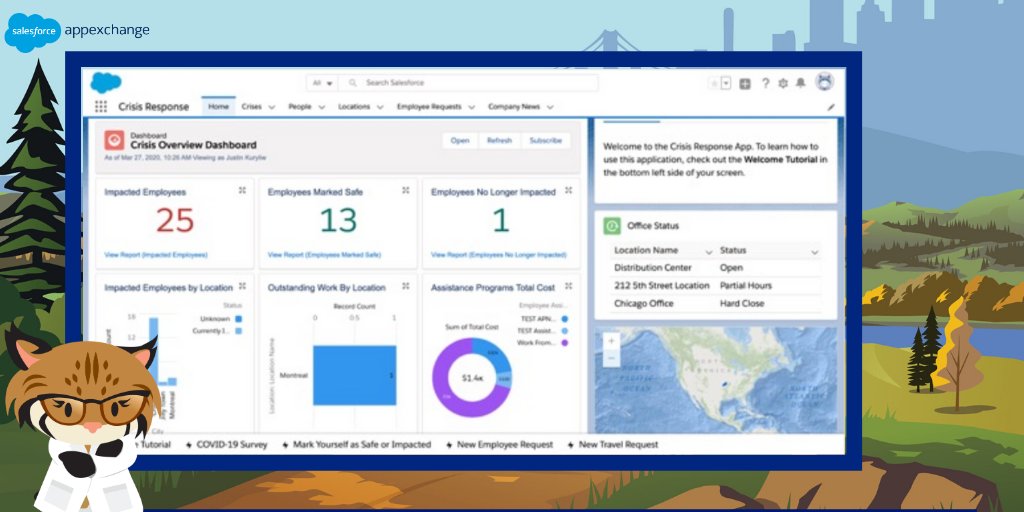Click the Salesforce cloud logo in app header
Viewport: 1024px width, 512px height.
[106, 82]
